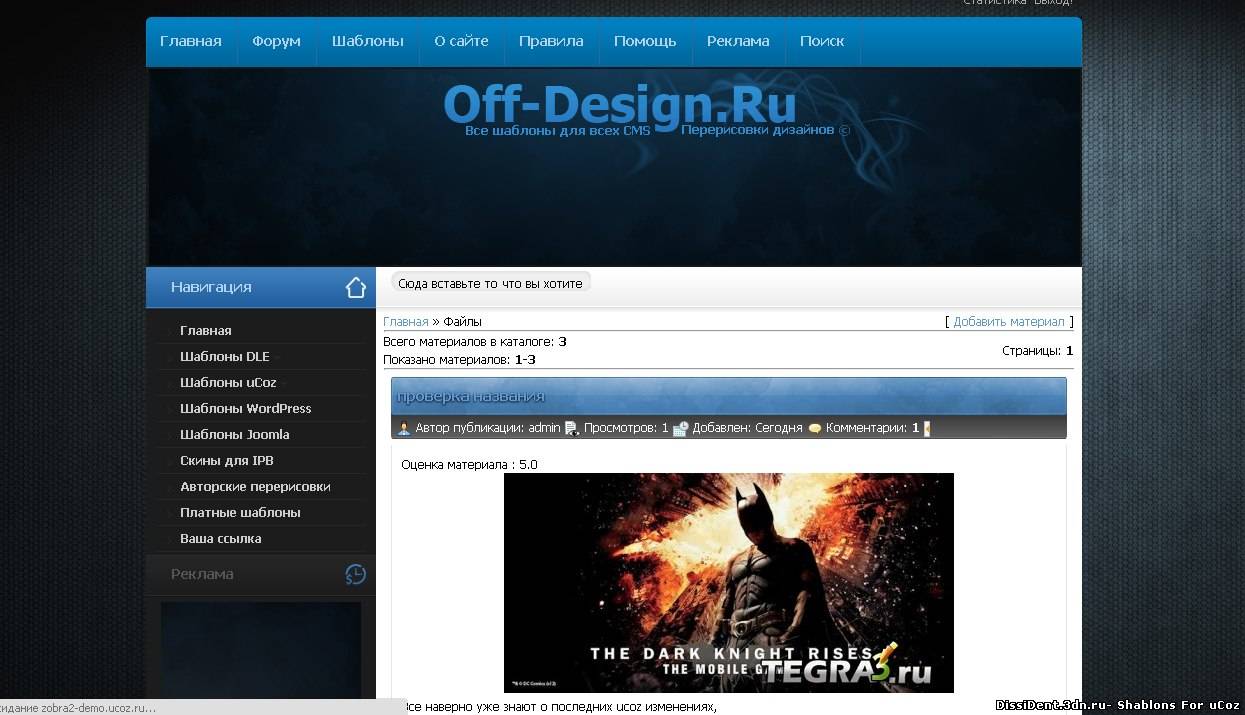Click the ad banner under Реклама
The image size is (1245, 715).
(x=261, y=650)
